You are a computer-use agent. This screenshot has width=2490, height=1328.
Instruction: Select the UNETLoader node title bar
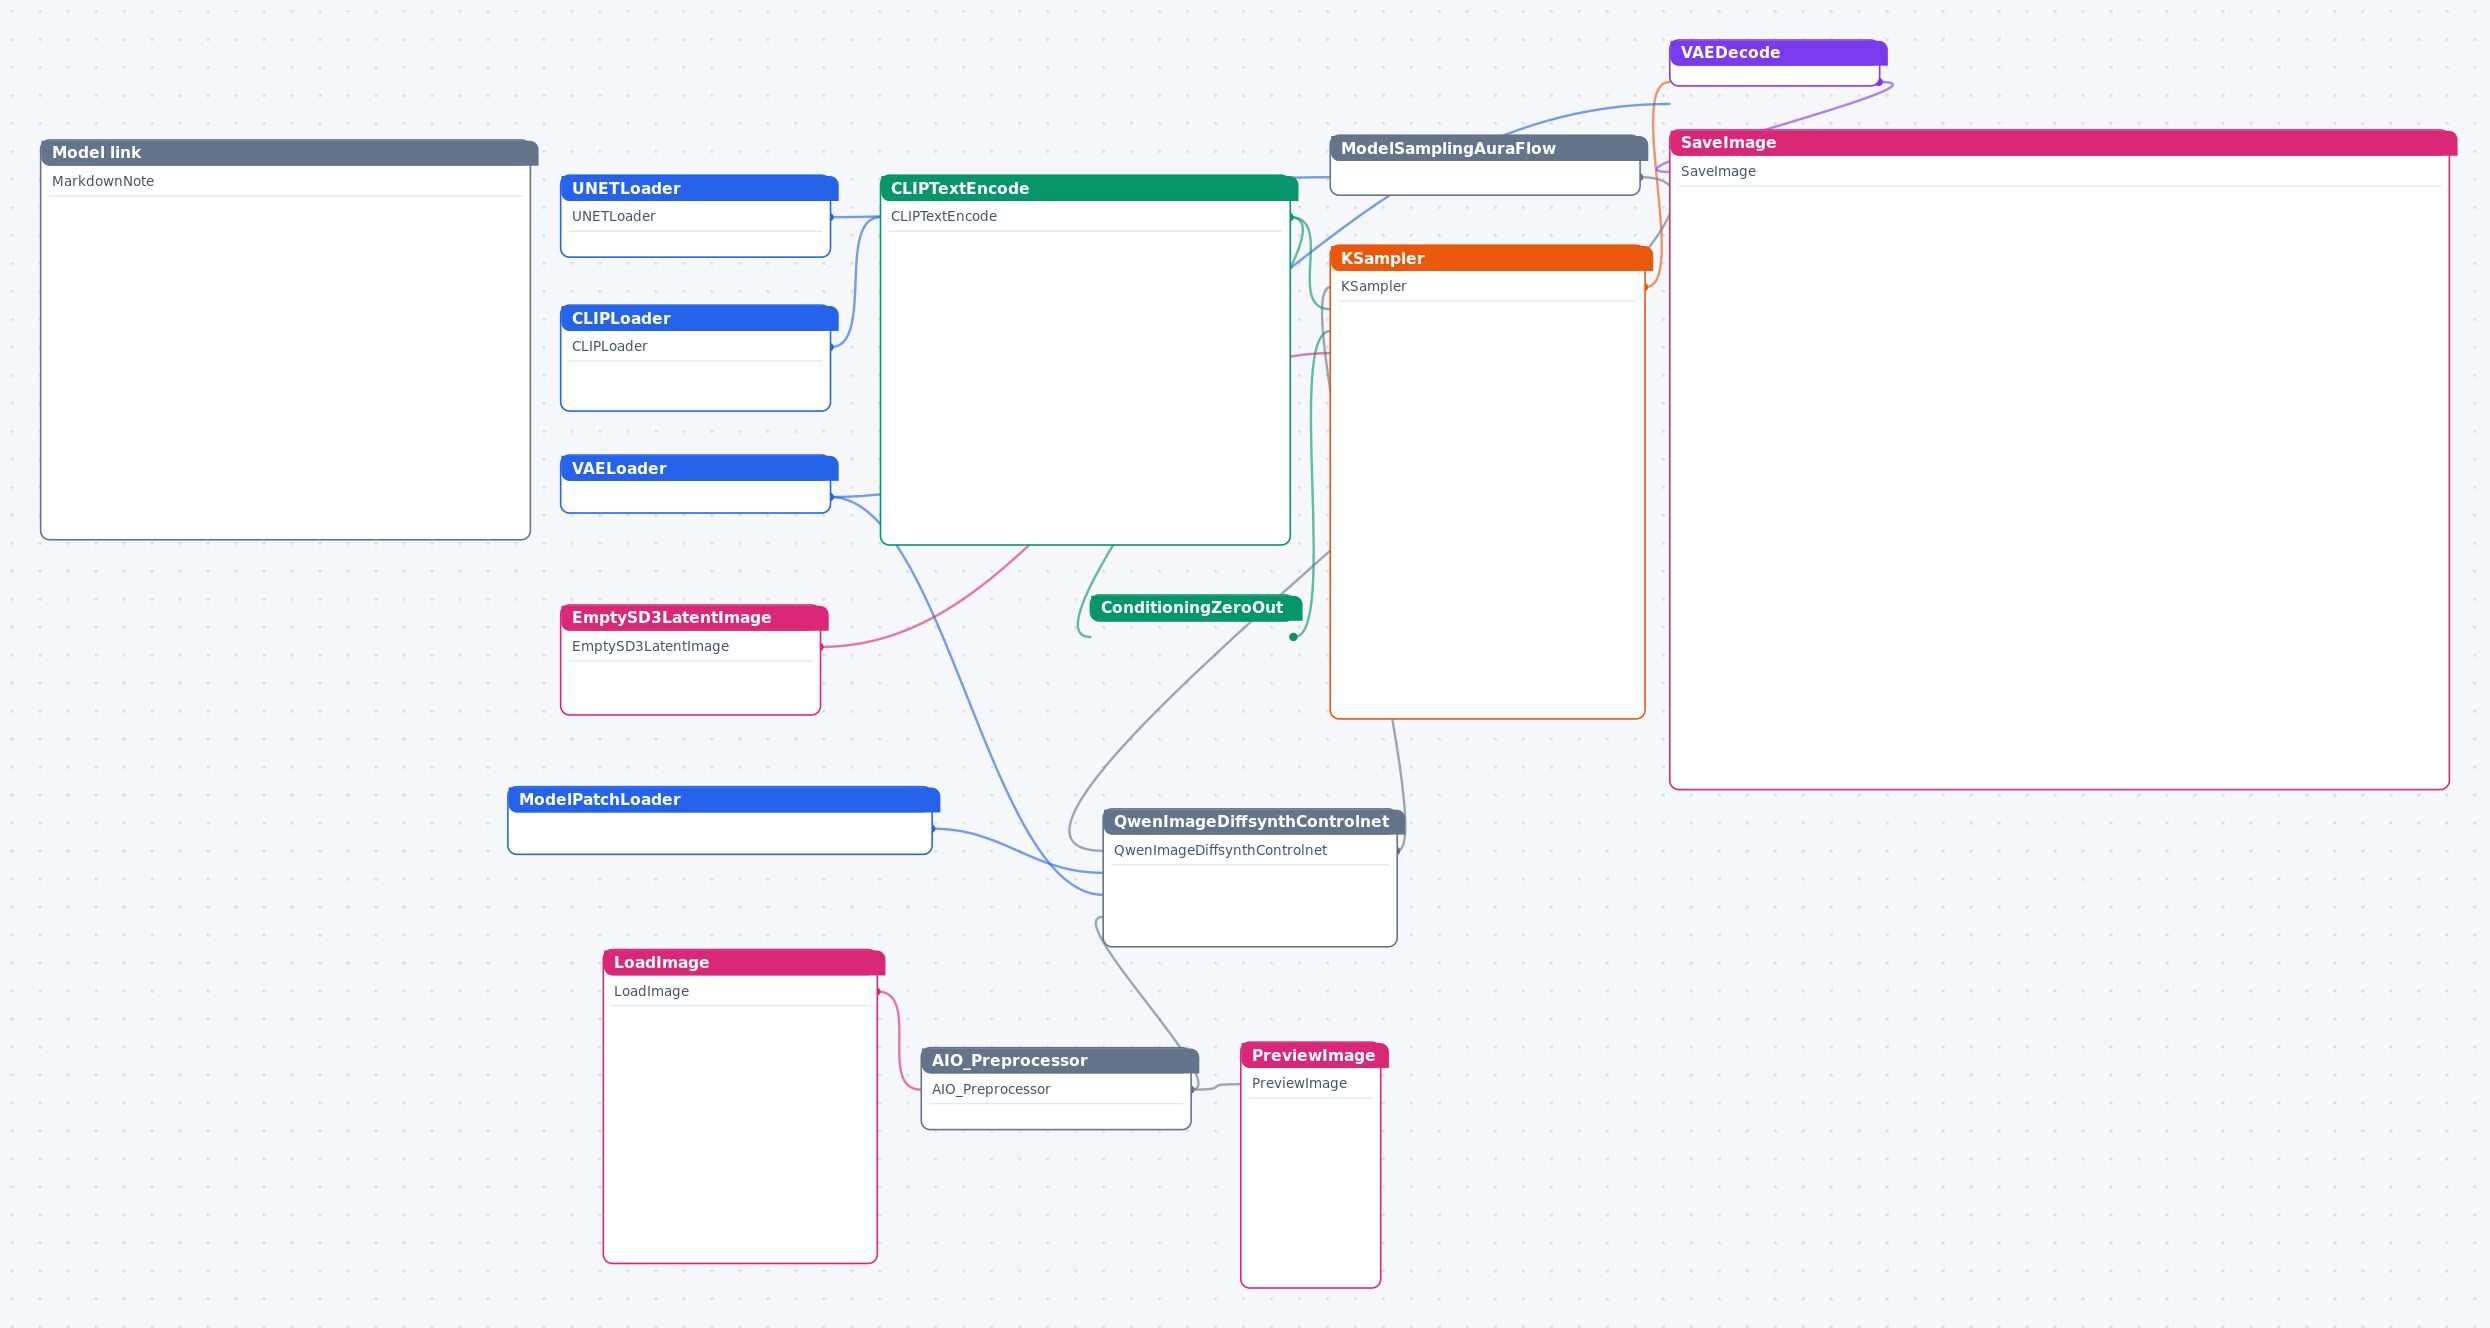699,188
